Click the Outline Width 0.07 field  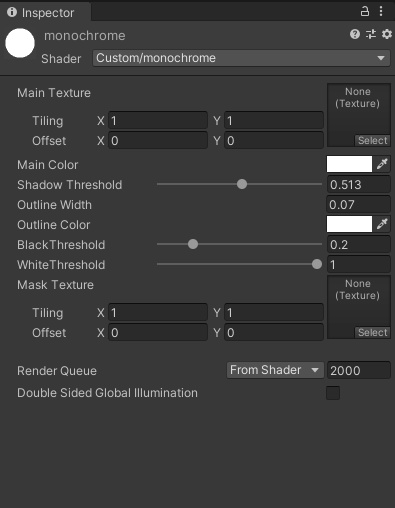358,204
